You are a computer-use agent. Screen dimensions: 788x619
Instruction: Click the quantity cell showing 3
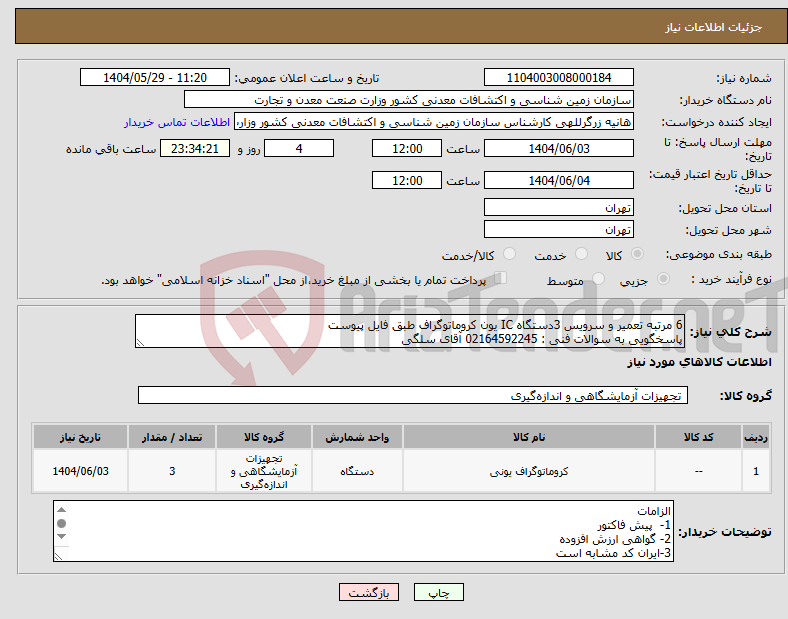172,471
